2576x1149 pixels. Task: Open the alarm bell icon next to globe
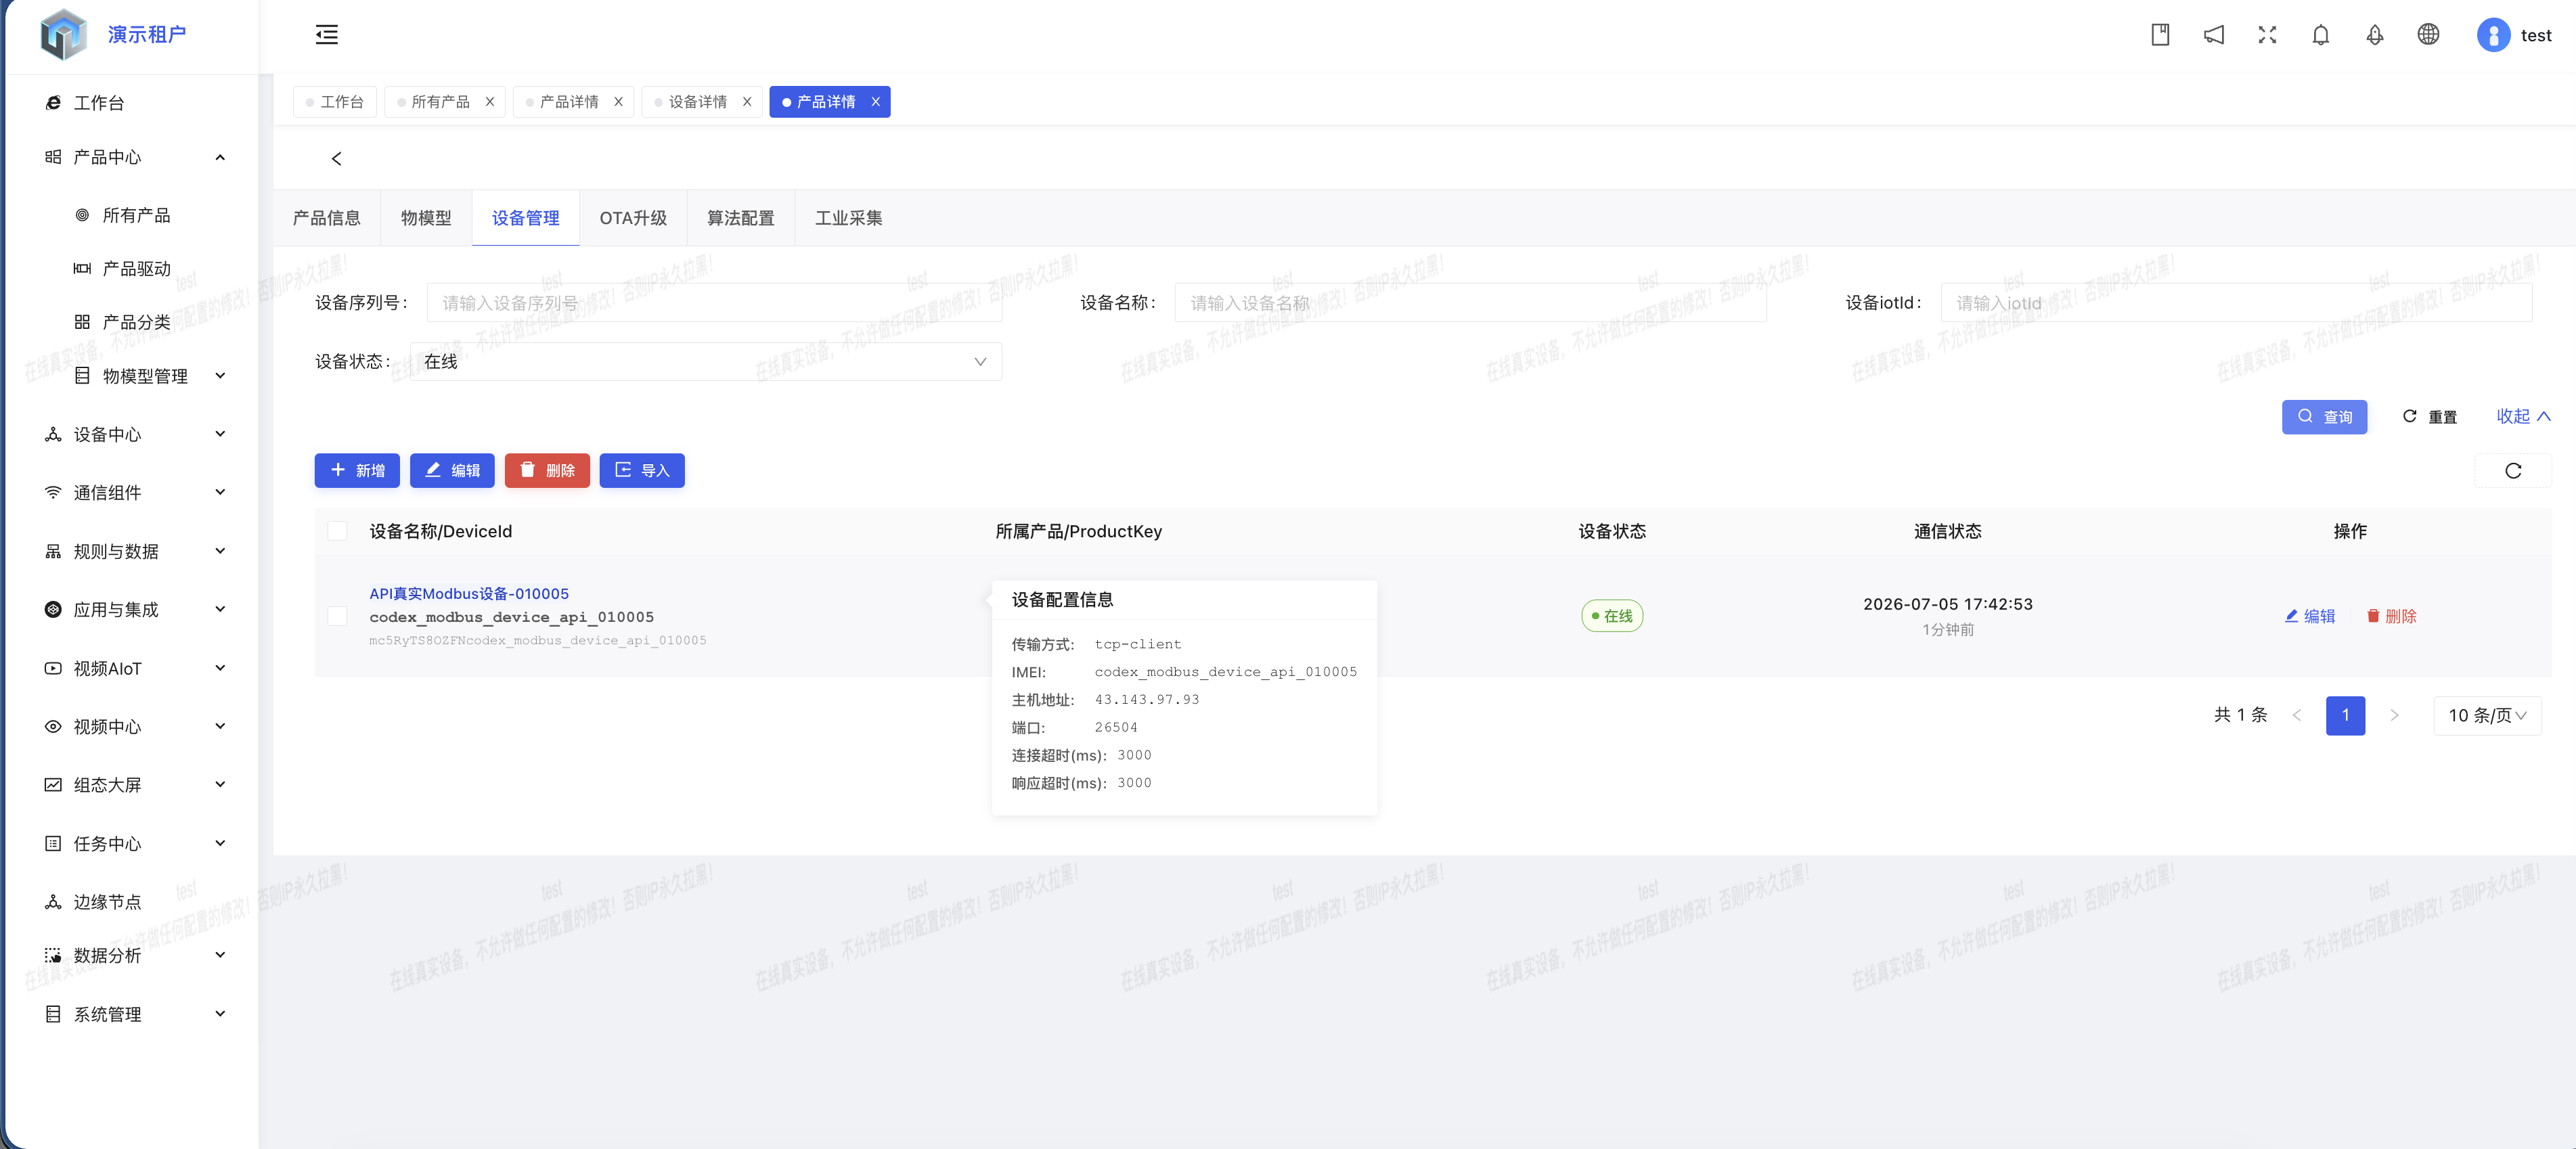pyautogui.click(x=2375, y=35)
